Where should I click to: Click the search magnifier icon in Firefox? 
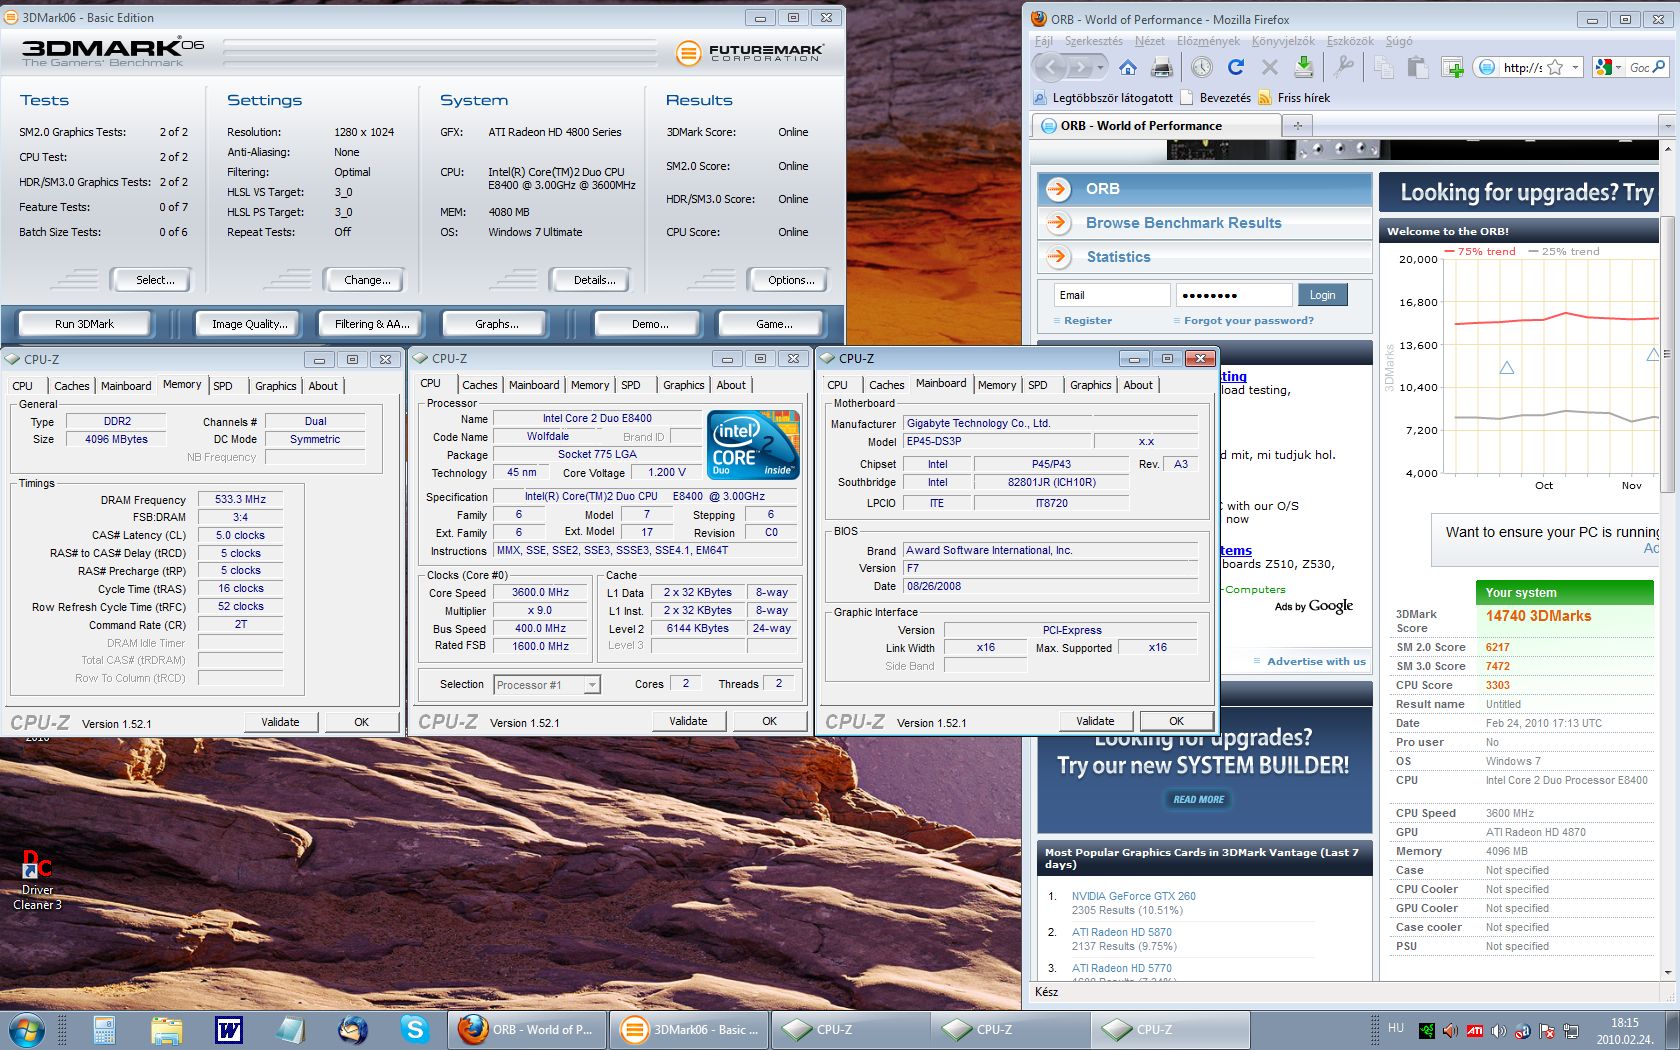point(1659,67)
